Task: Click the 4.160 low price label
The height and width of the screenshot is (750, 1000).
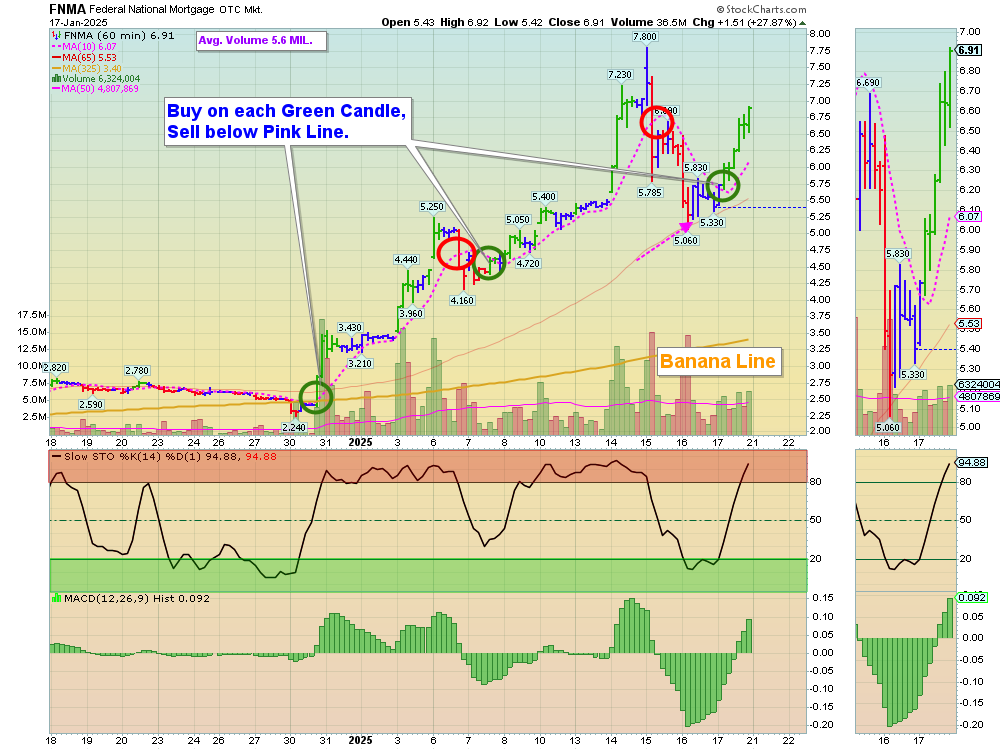Action: pos(462,300)
